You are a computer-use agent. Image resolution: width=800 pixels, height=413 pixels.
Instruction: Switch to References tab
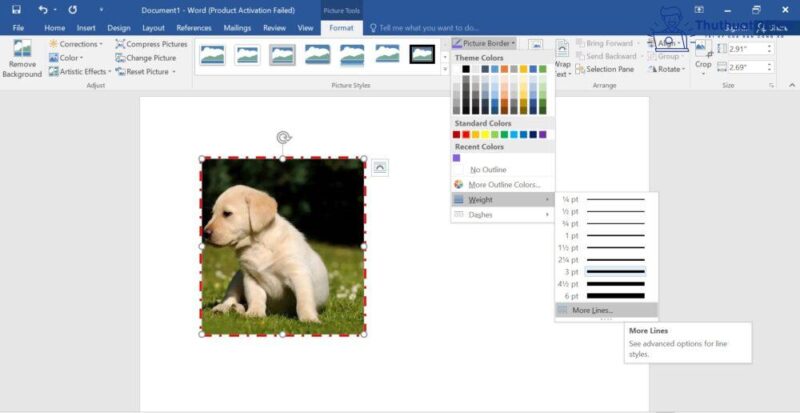[x=194, y=28]
